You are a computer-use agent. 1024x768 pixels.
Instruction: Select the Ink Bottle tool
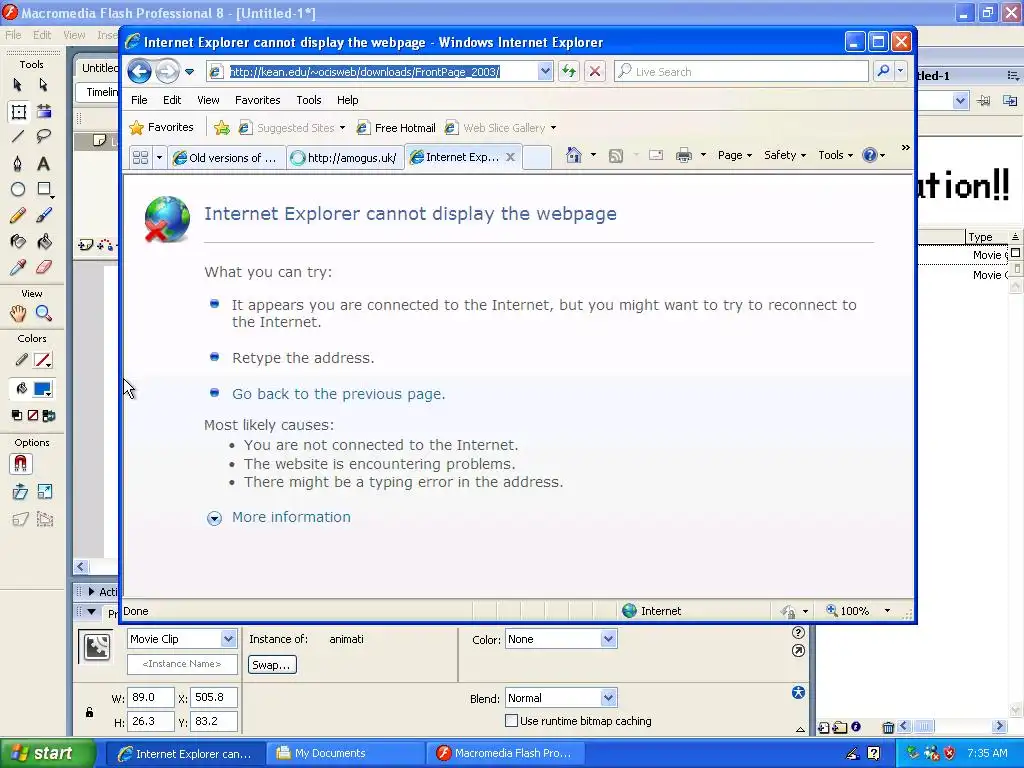(x=18, y=242)
